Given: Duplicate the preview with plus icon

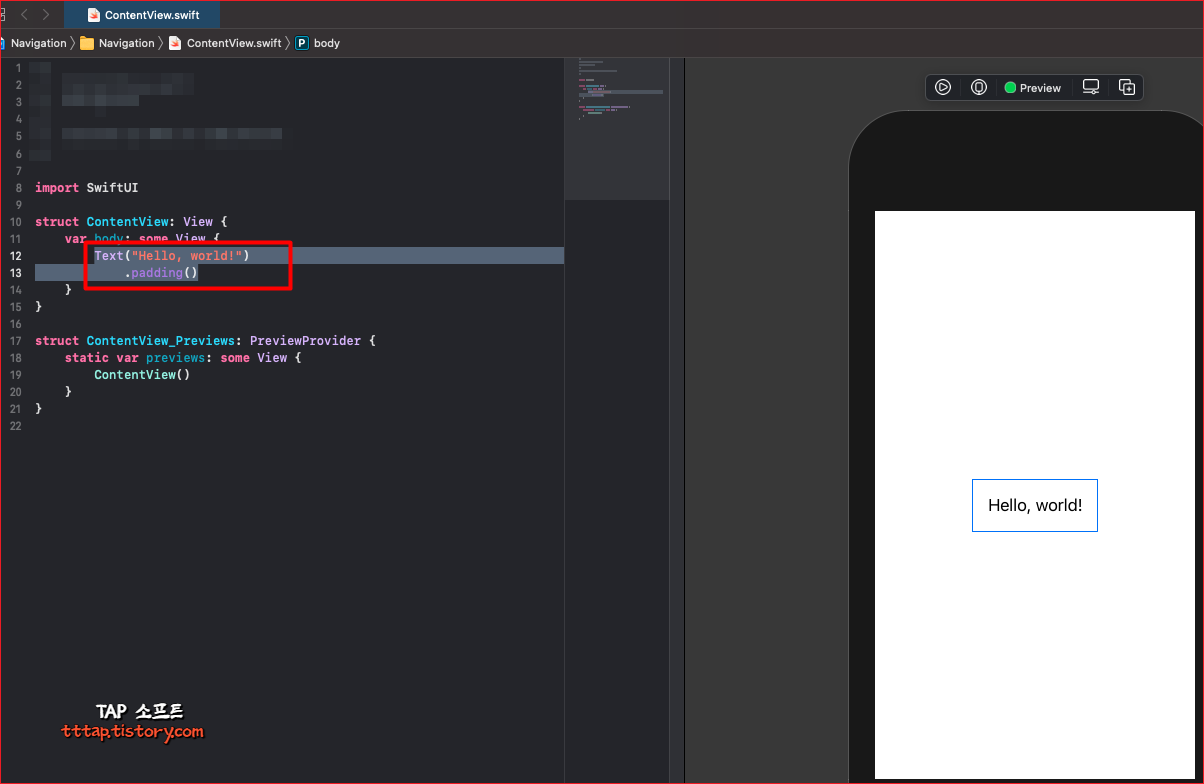Looking at the screenshot, I should 1126,87.
